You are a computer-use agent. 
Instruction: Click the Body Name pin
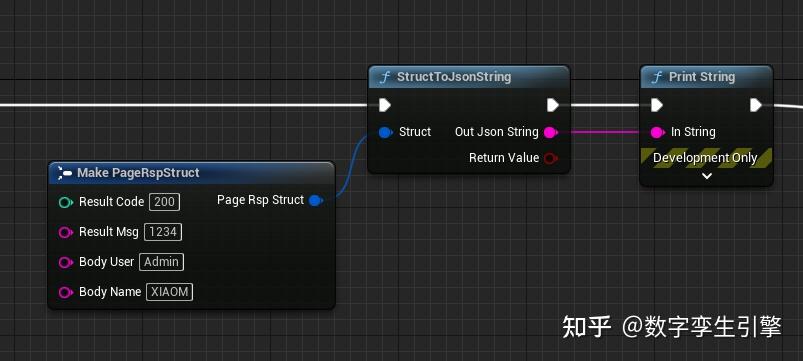(x=66, y=292)
